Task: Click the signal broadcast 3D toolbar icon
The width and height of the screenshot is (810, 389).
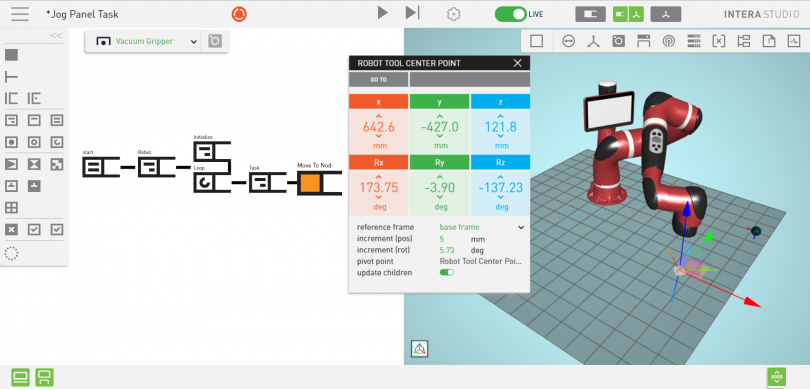Action: pos(669,41)
